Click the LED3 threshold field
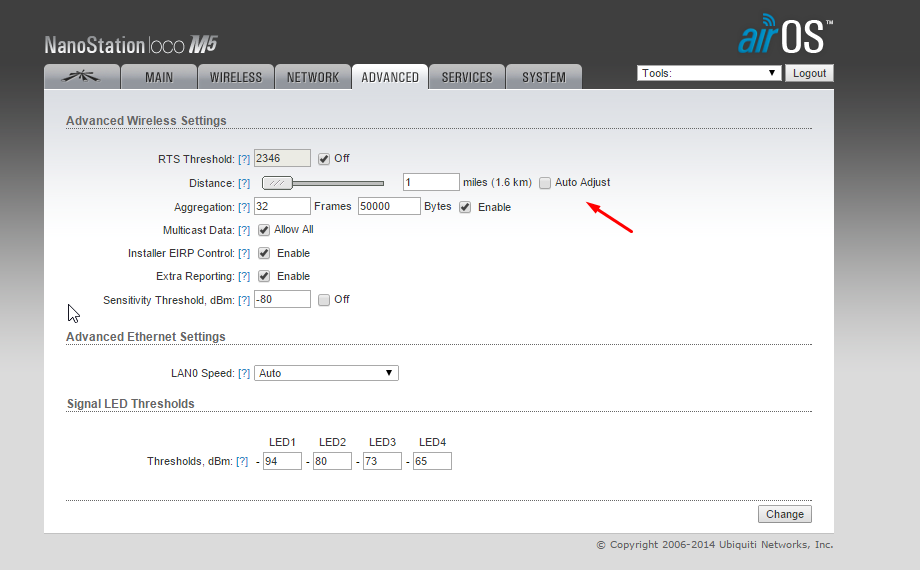The height and width of the screenshot is (570, 920). [382, 461]
